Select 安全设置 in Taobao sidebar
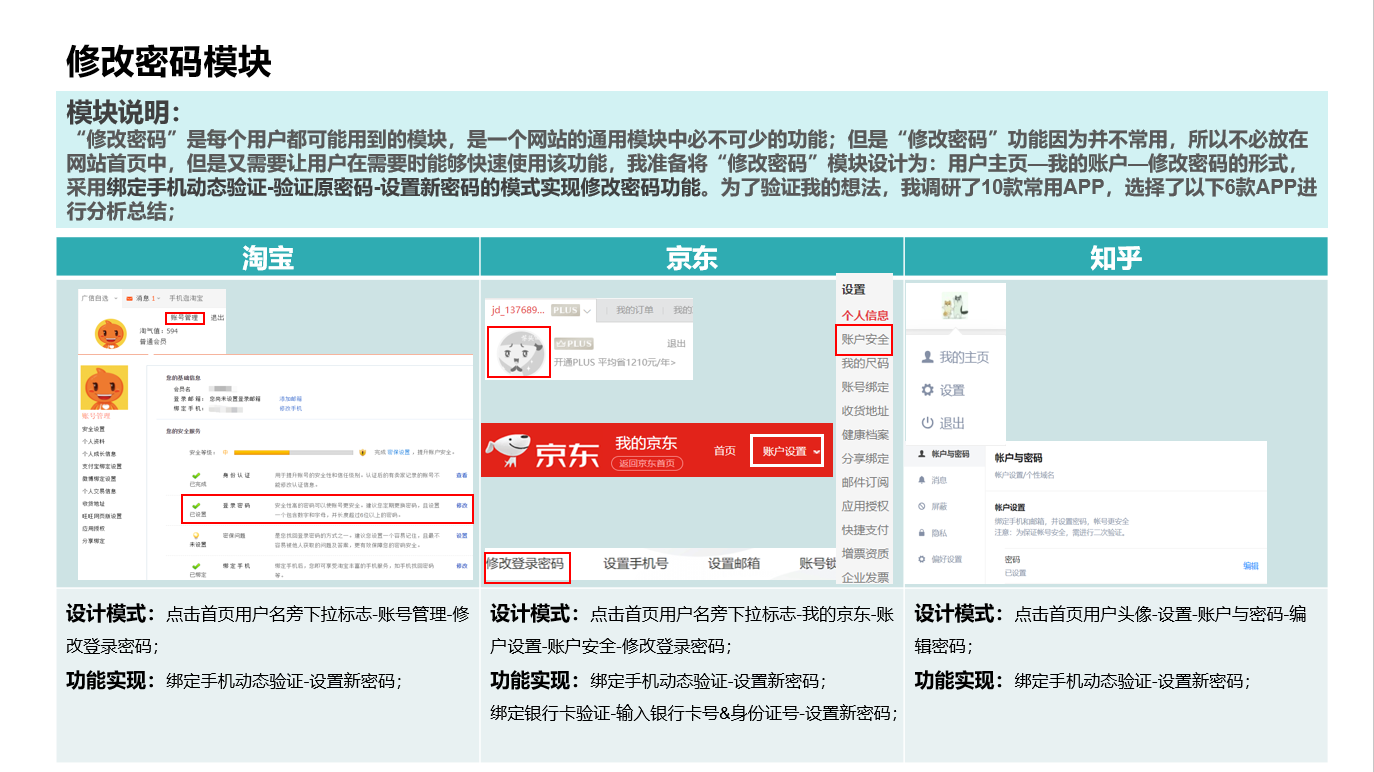This screenshot has height=772, width=1374. (93, 428)
